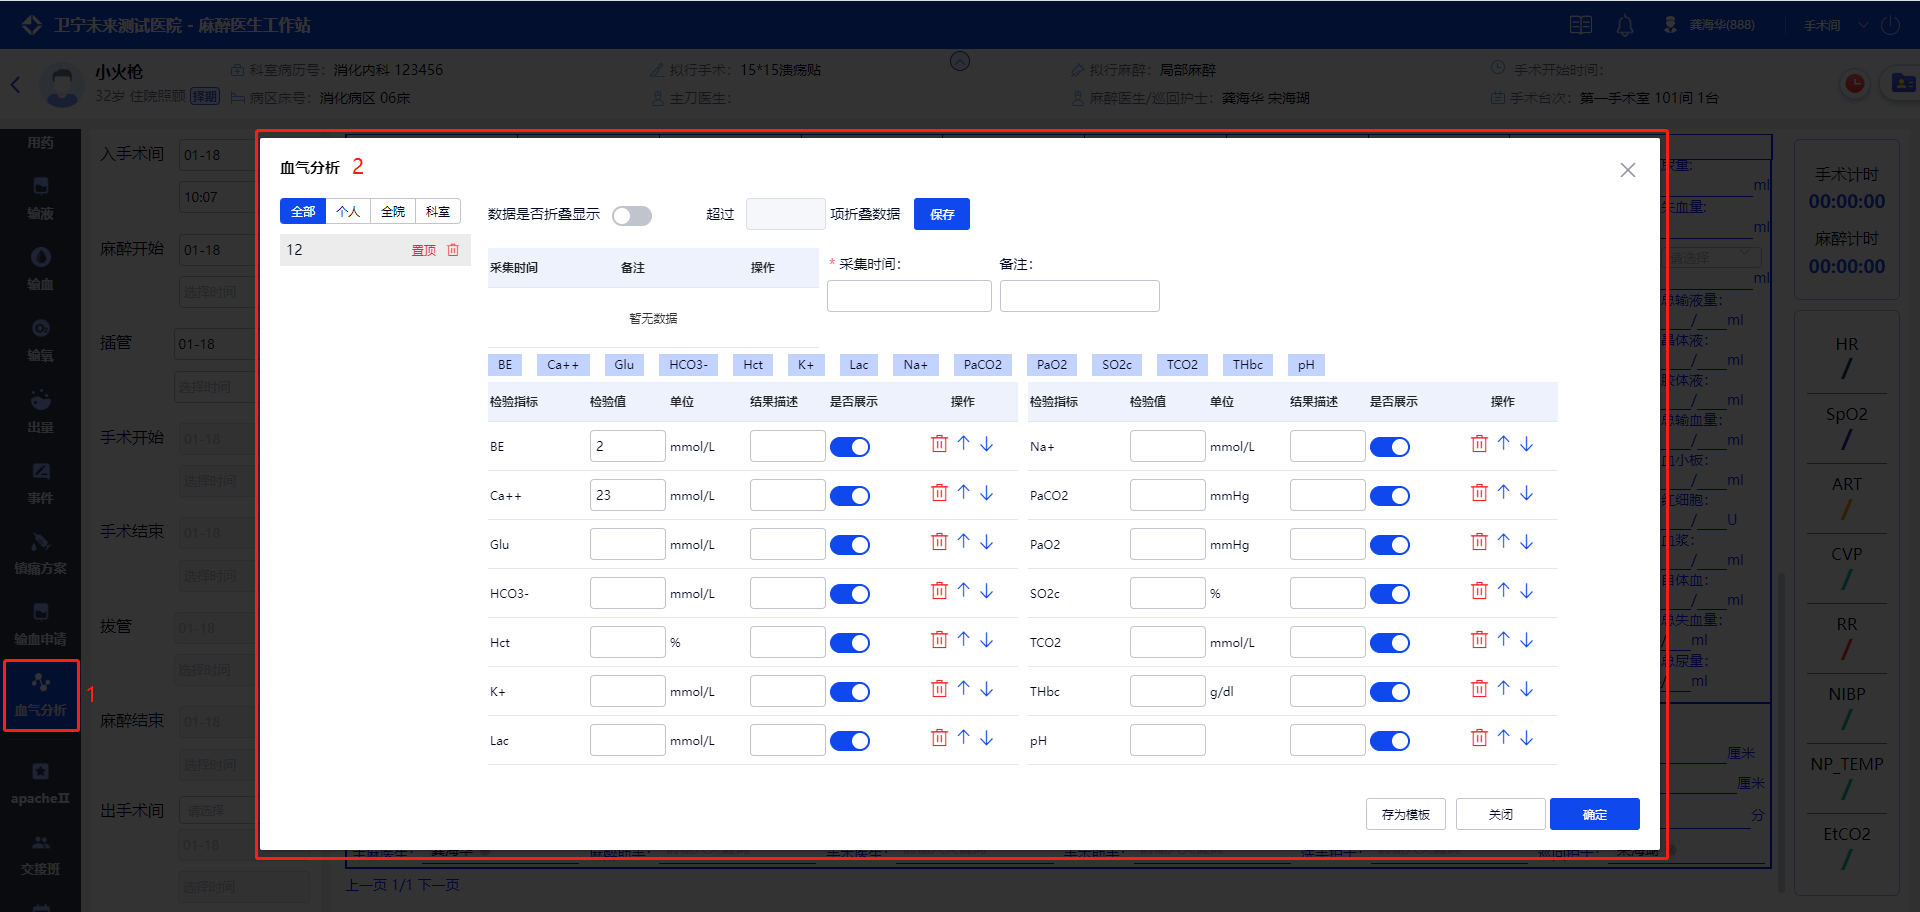The height and width of the screenshot is (912, 1920).
Task: Click the PaCO2 indicator tag
Action: pos(983,365)
